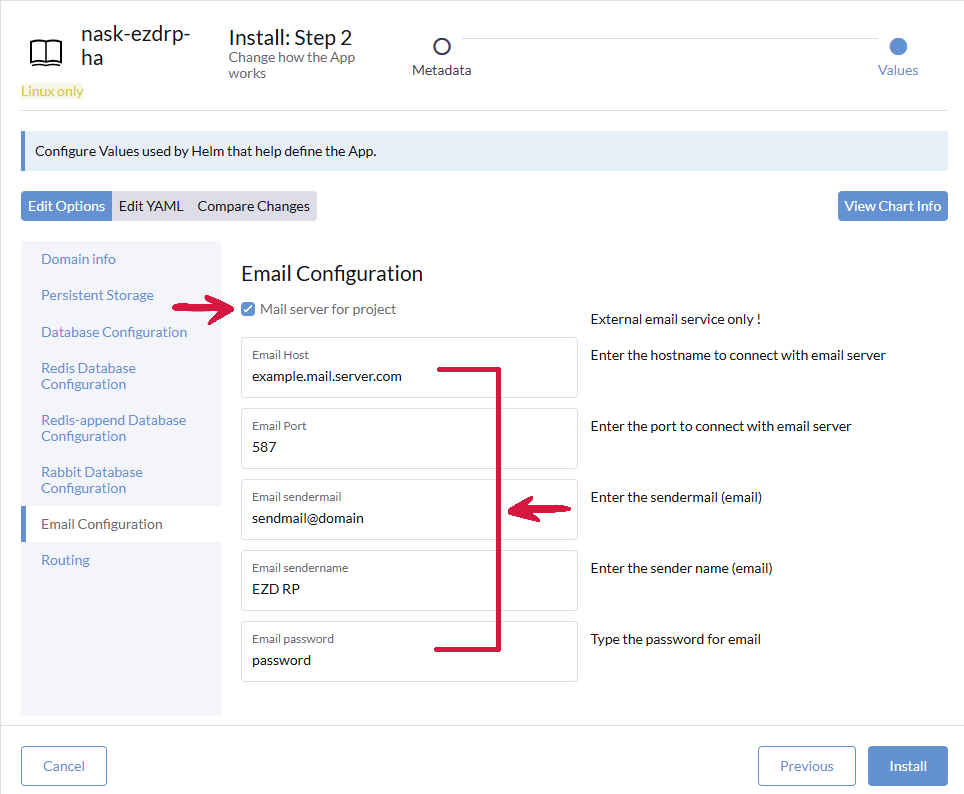Select Redis Database Configuration section
The width and height of the screenshot is (964, 794).
coord(89,376)
